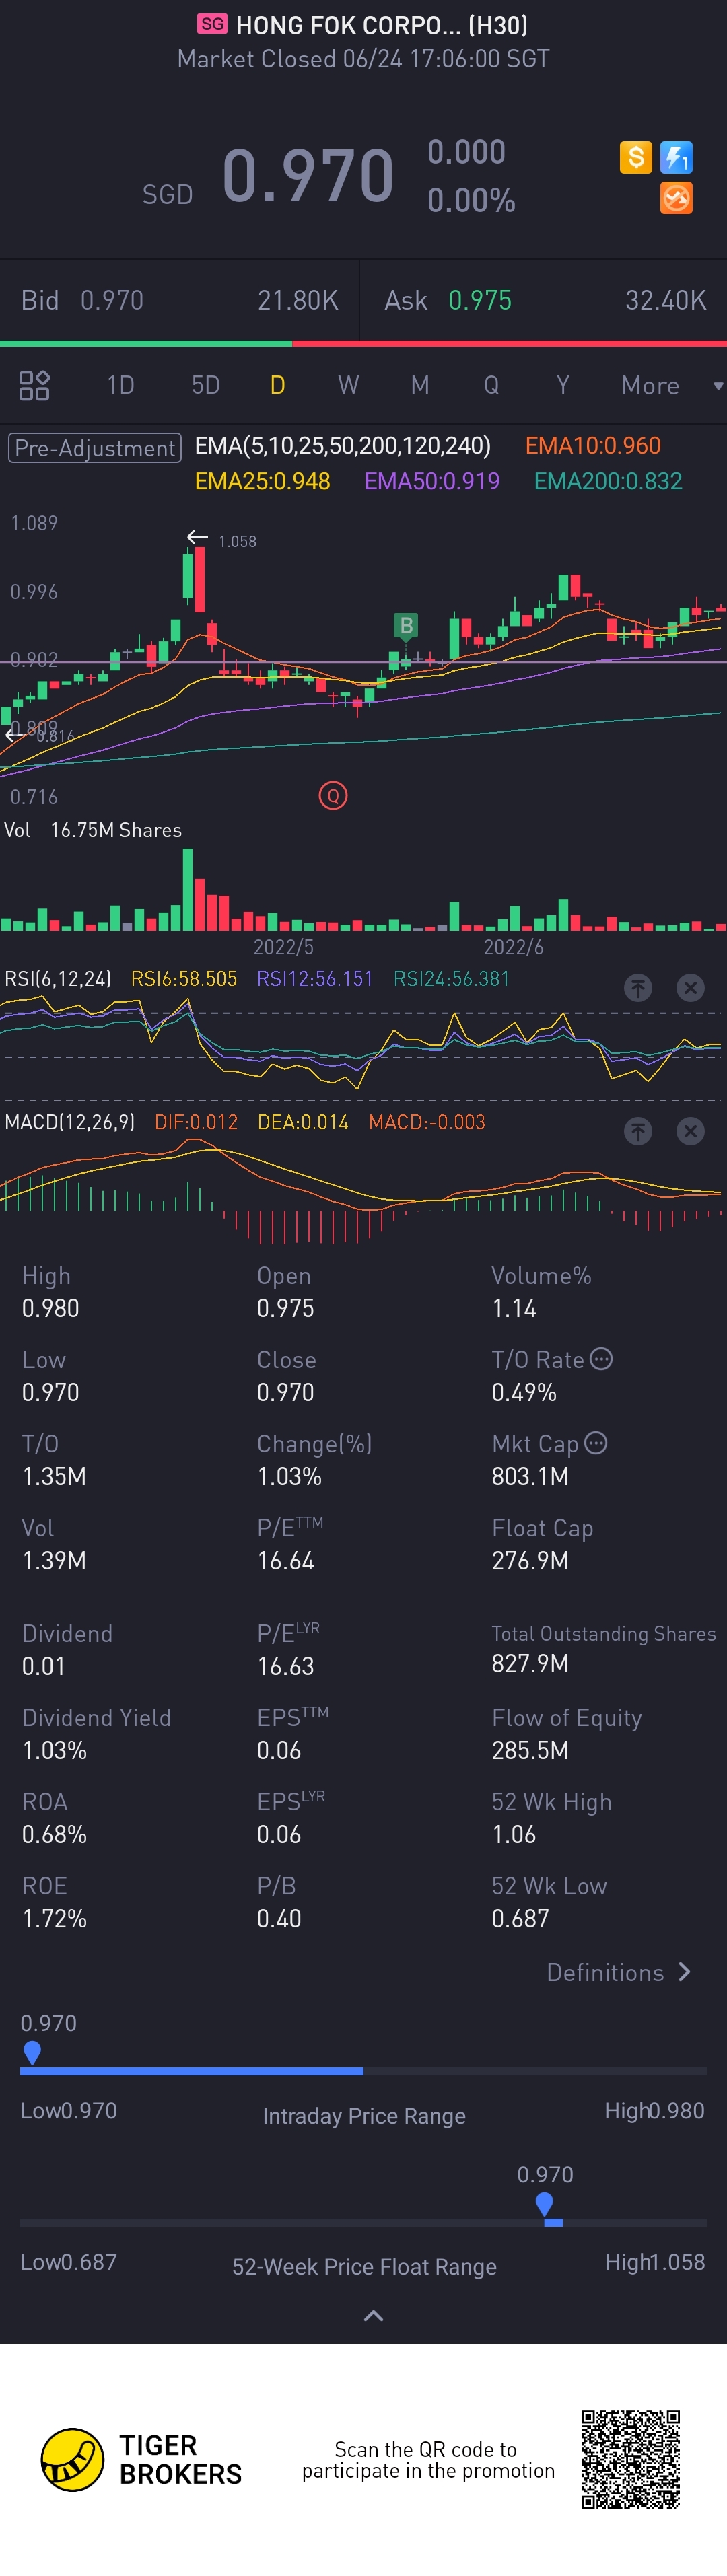
Task: Tap intraday price range marker
Action: click(32, 2053)
